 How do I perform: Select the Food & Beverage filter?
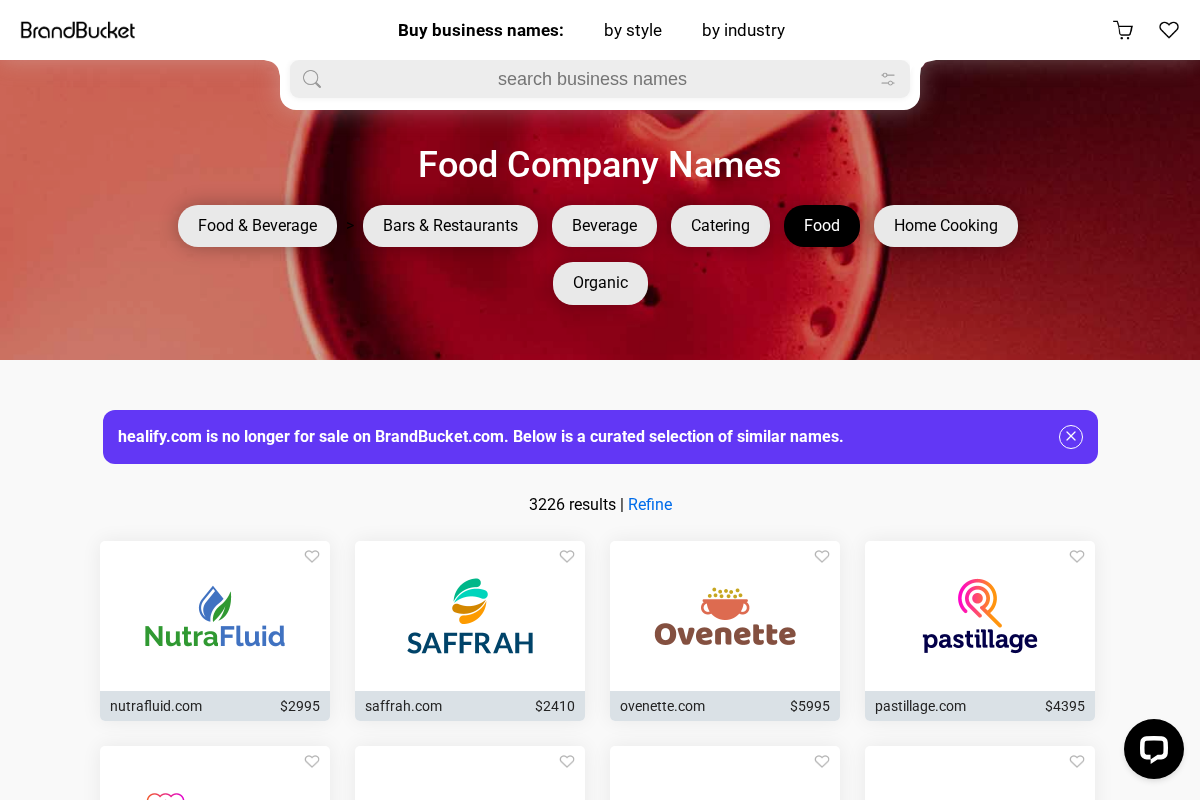257,226
